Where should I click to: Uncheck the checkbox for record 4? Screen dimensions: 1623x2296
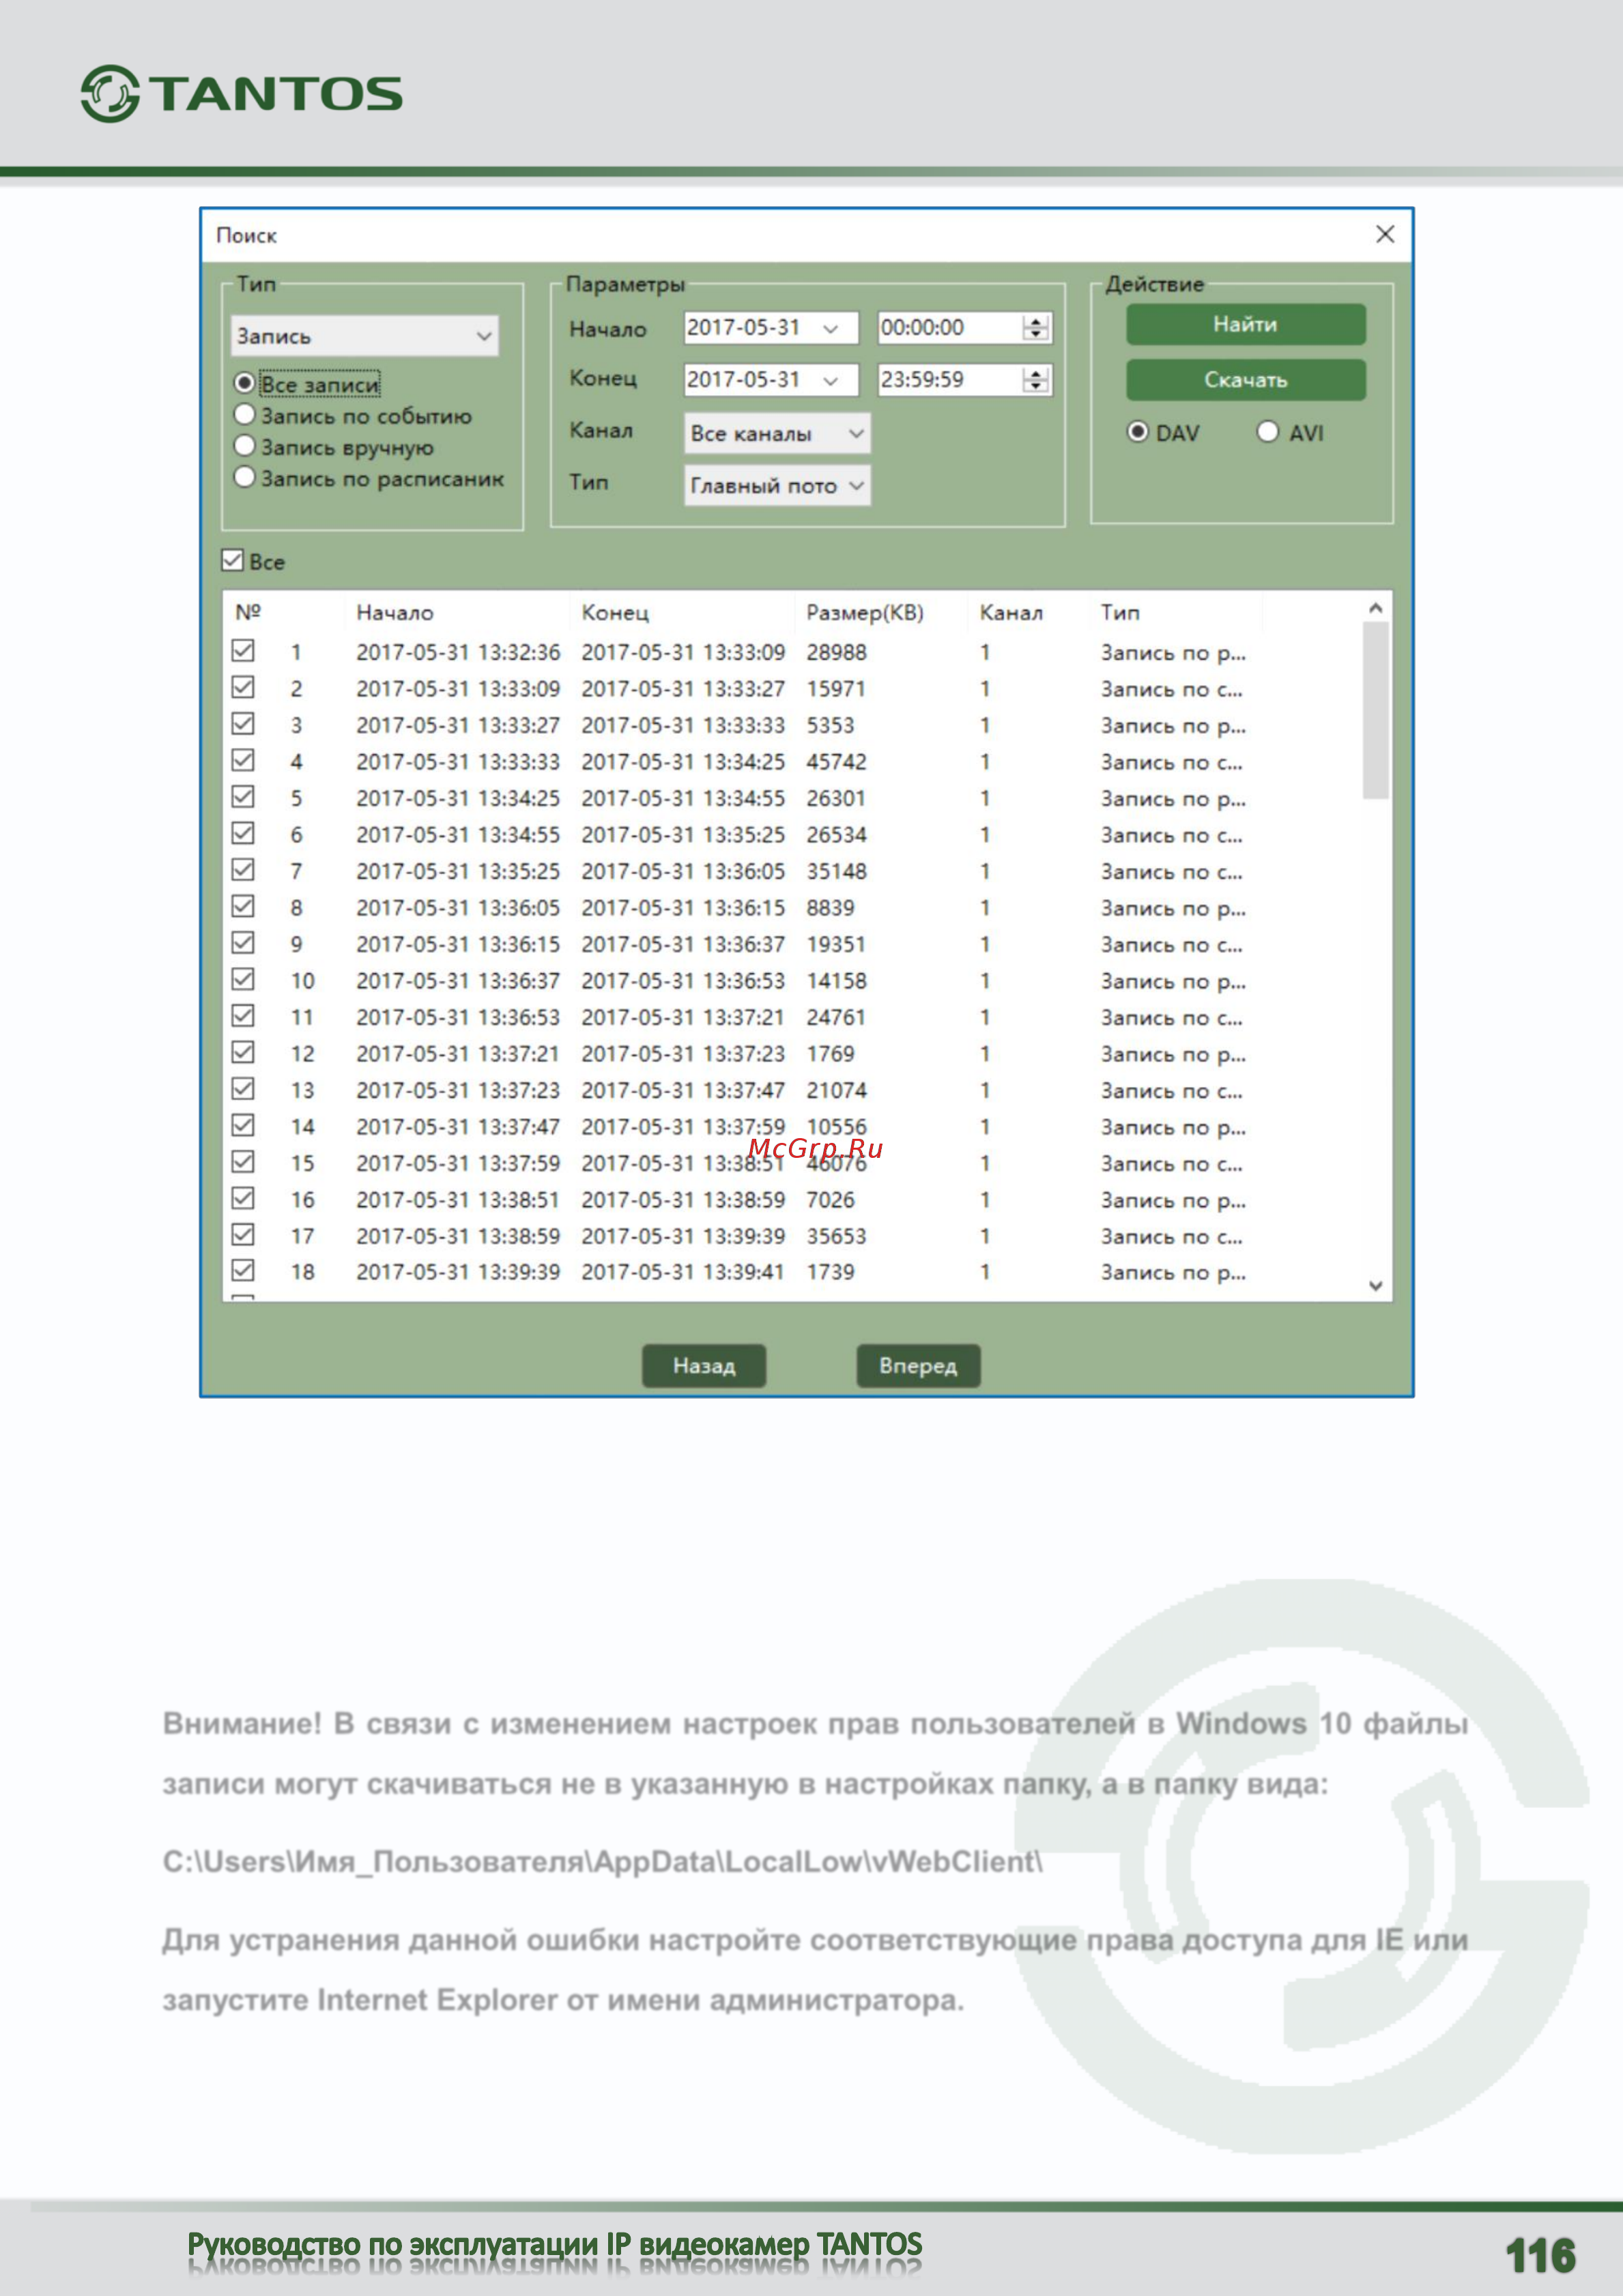(x=243, y=760)
